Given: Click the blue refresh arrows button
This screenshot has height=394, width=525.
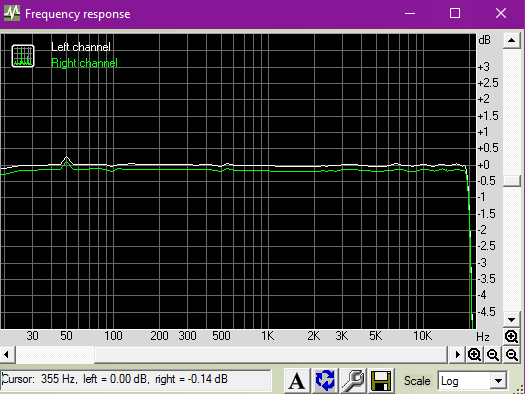Looking at the screenshot, I should (325, 381).
